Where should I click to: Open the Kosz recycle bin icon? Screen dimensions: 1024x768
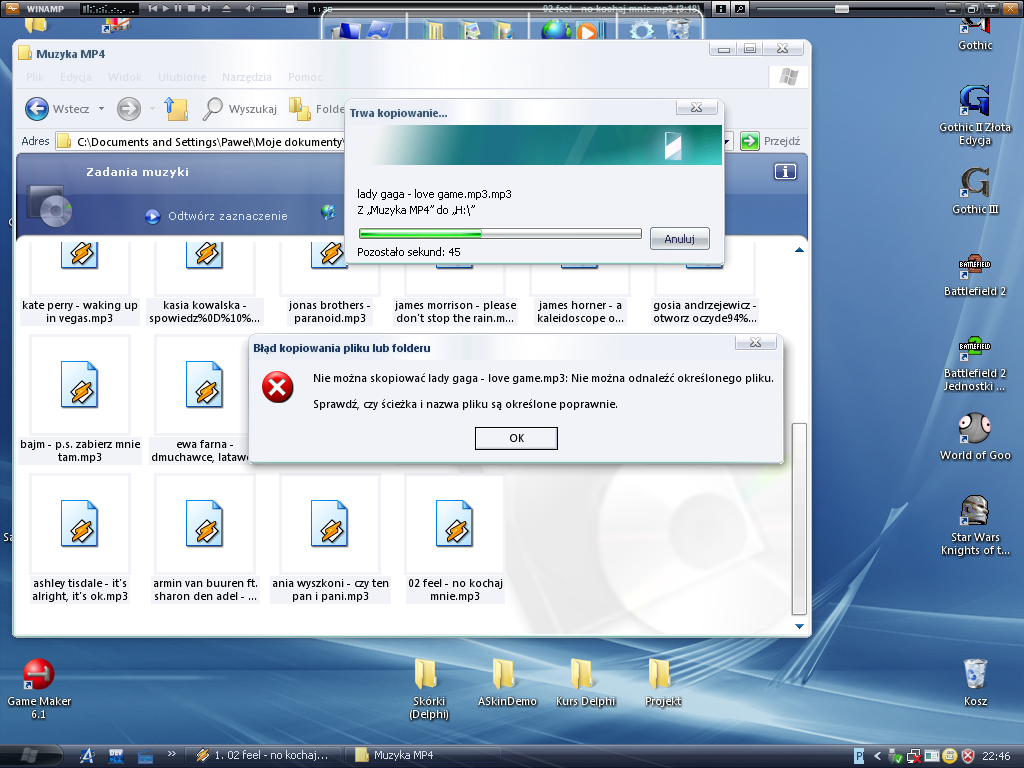pos(975,673)
